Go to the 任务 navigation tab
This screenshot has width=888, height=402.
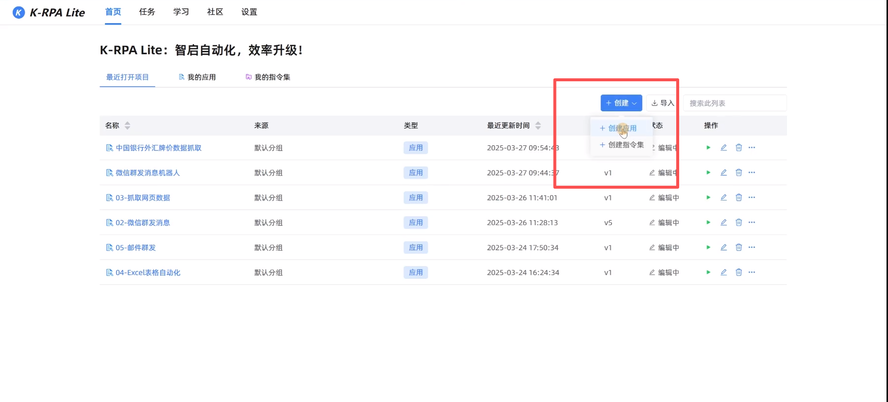point(147,12)
